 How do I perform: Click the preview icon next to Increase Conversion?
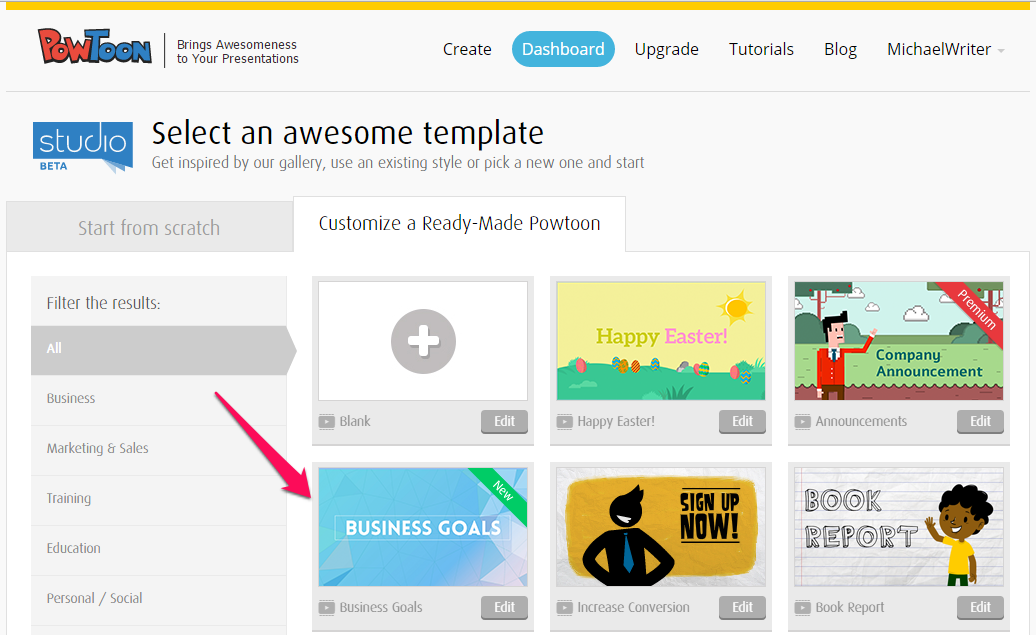[564, 607]
